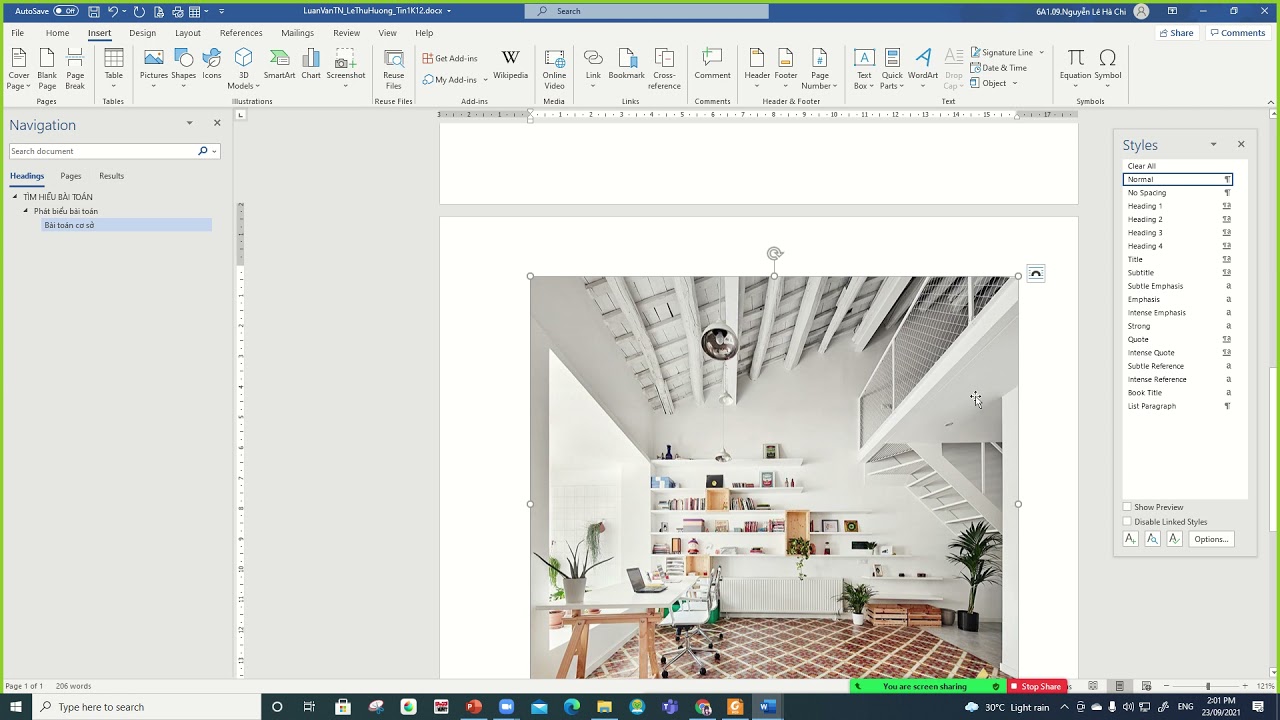Insert a SmartArt graphic

pyautogui.click(x=280, y=64)
